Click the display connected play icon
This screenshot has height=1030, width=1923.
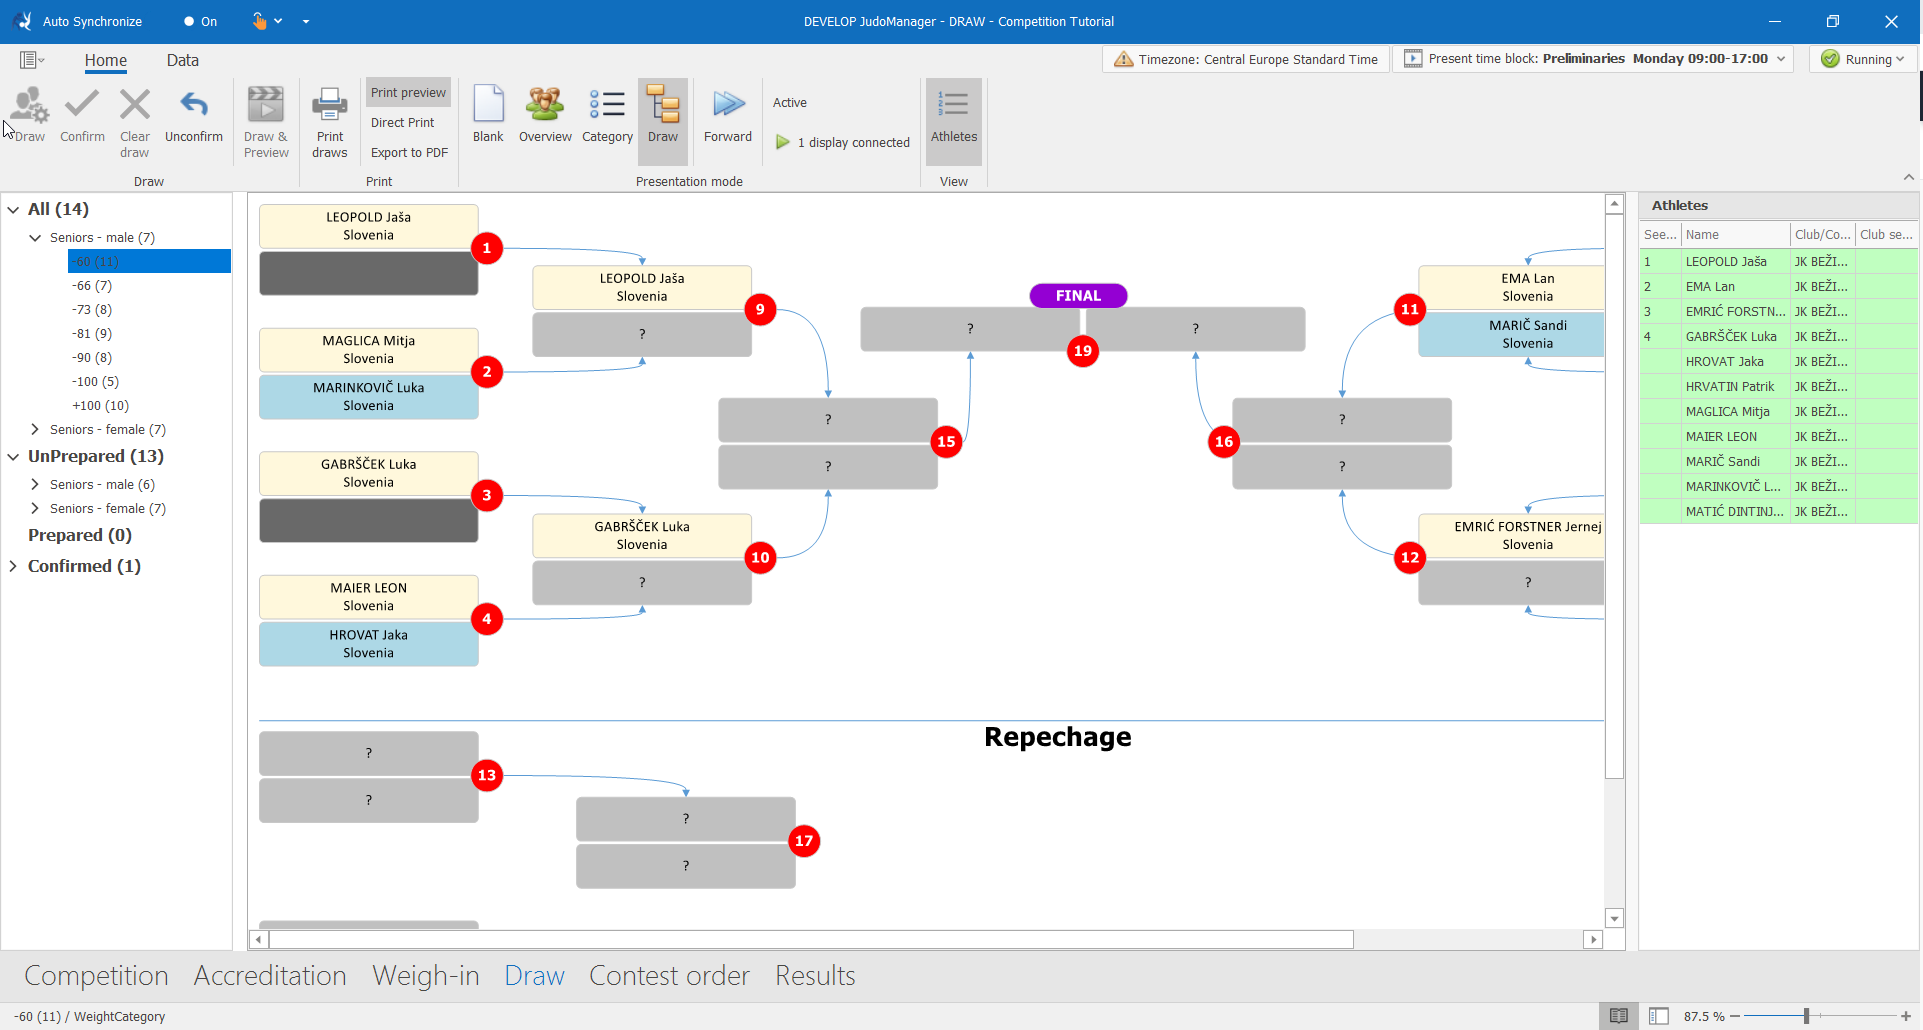pyautogui.click(x=783, y=142)
